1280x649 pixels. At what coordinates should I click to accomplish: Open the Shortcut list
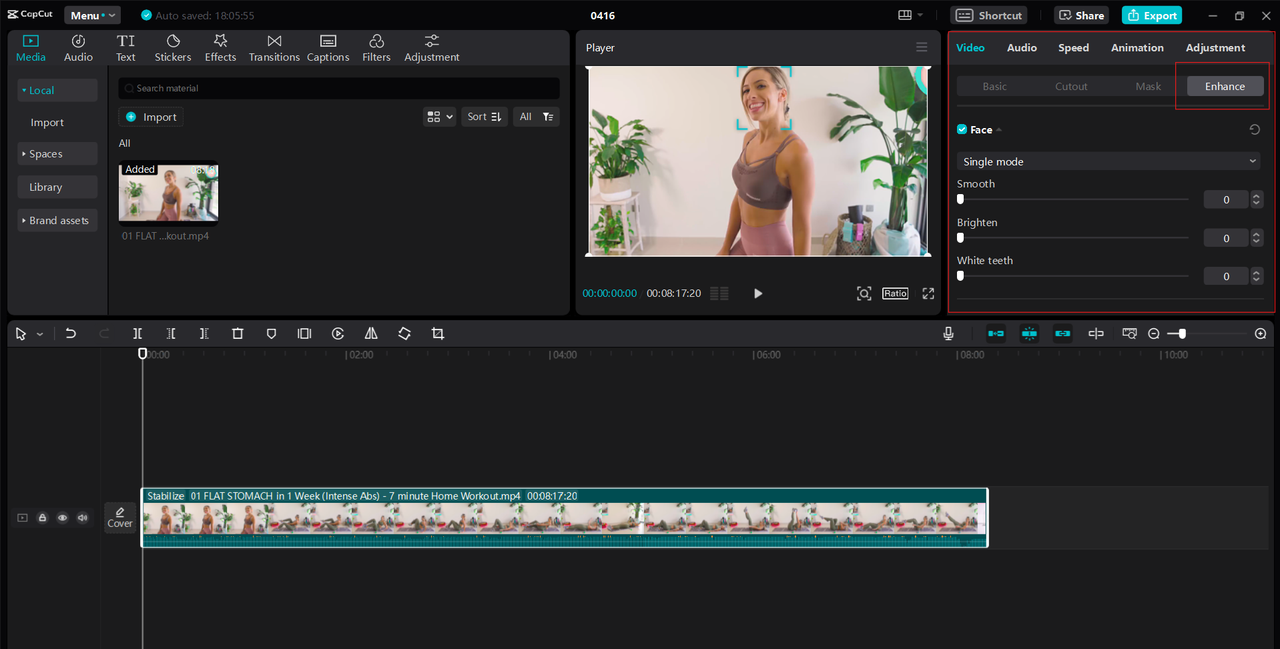[x=990, y=15]
